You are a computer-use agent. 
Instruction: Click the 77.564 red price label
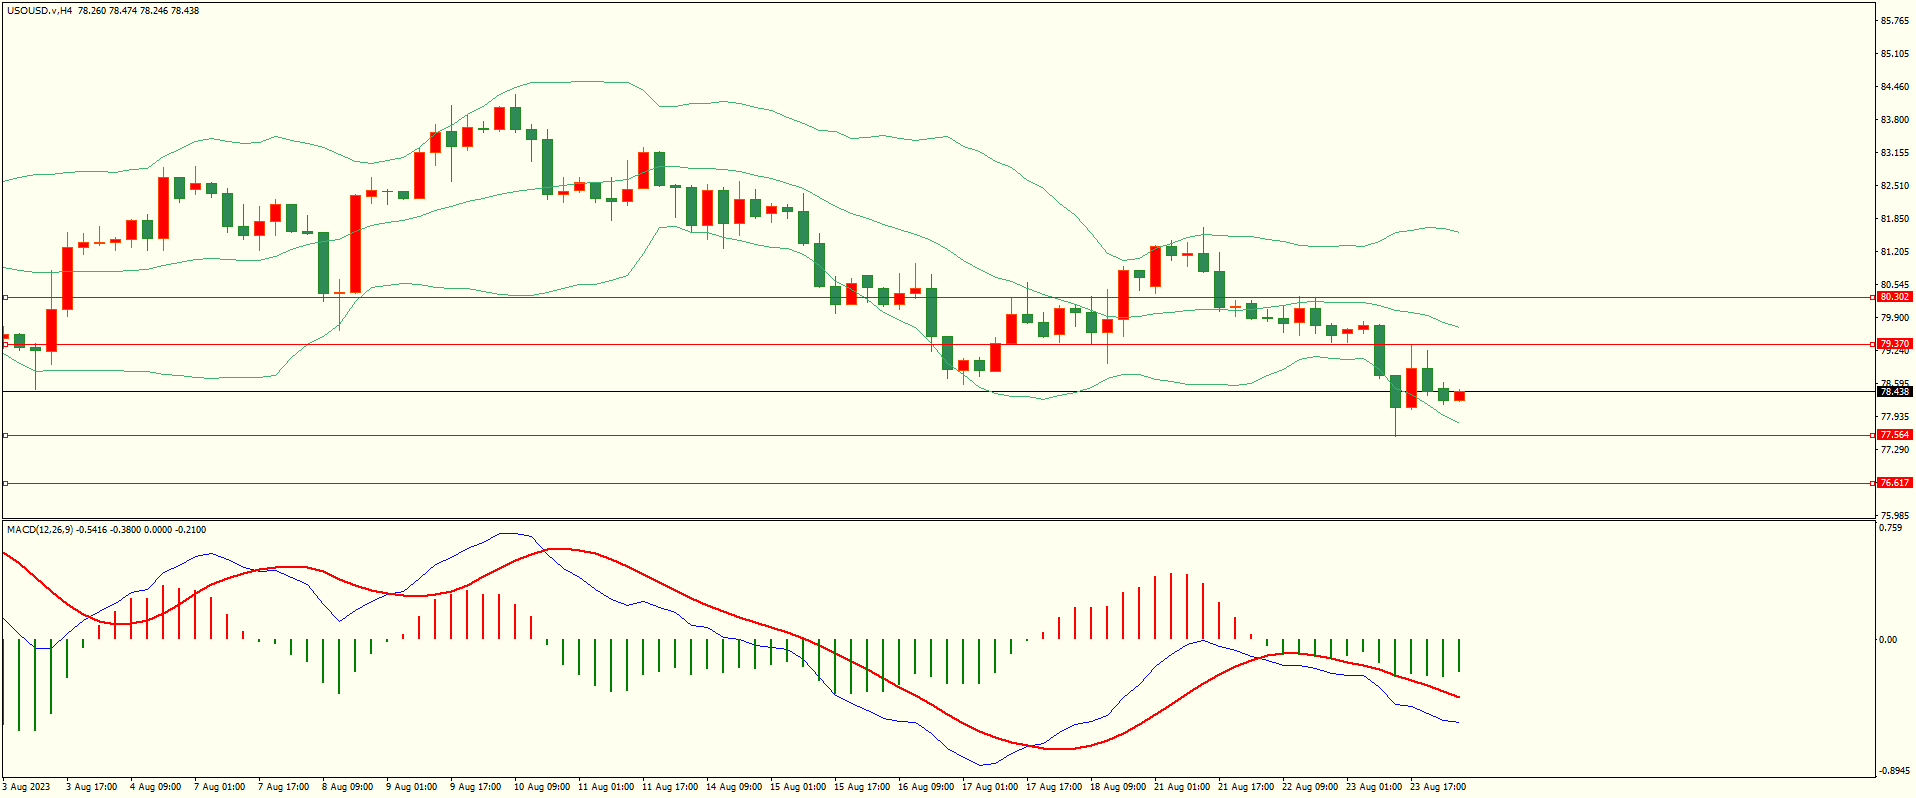[x=1894, y=435]
